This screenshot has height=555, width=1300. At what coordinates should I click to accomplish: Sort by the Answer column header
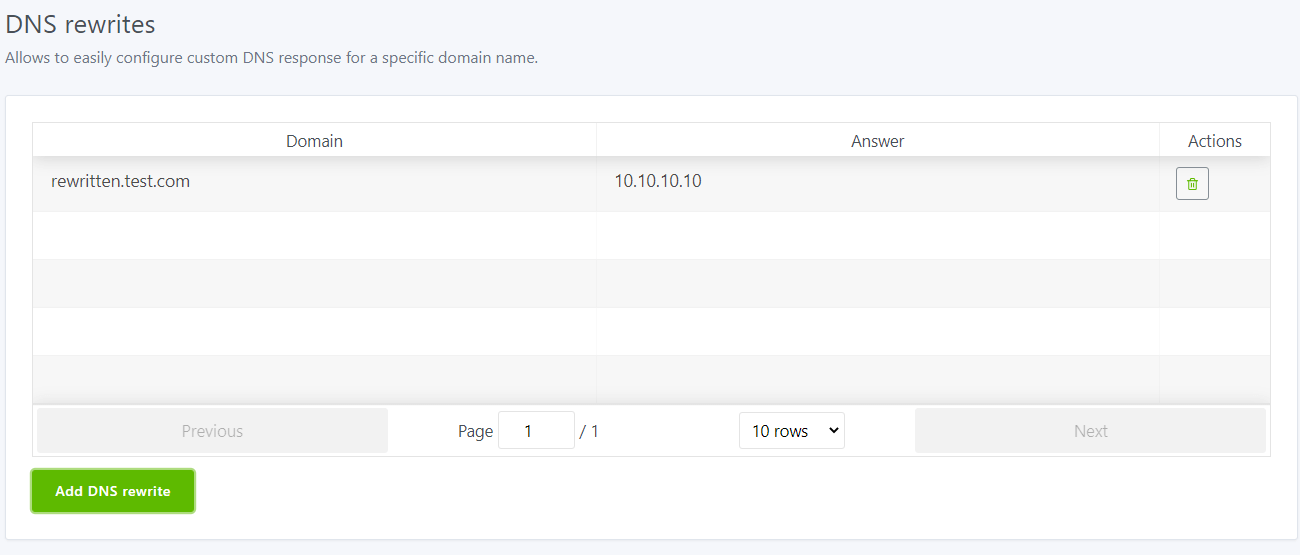click(x=877, y=141)
